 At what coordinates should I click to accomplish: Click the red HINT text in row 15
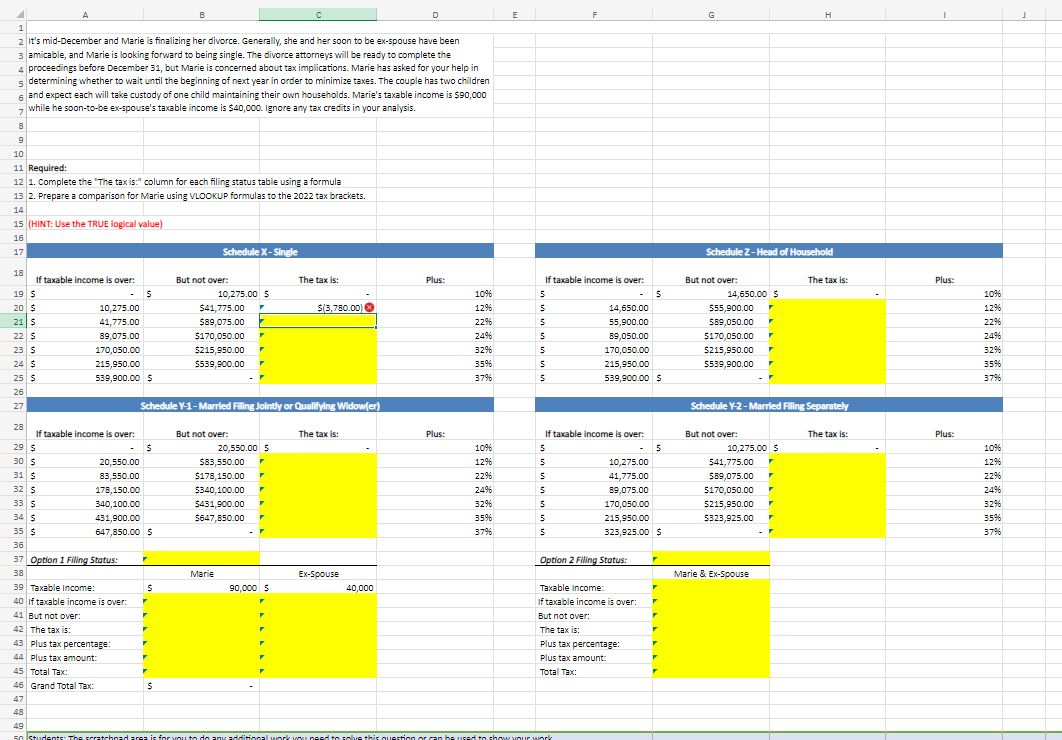click(x=95, y=224)
